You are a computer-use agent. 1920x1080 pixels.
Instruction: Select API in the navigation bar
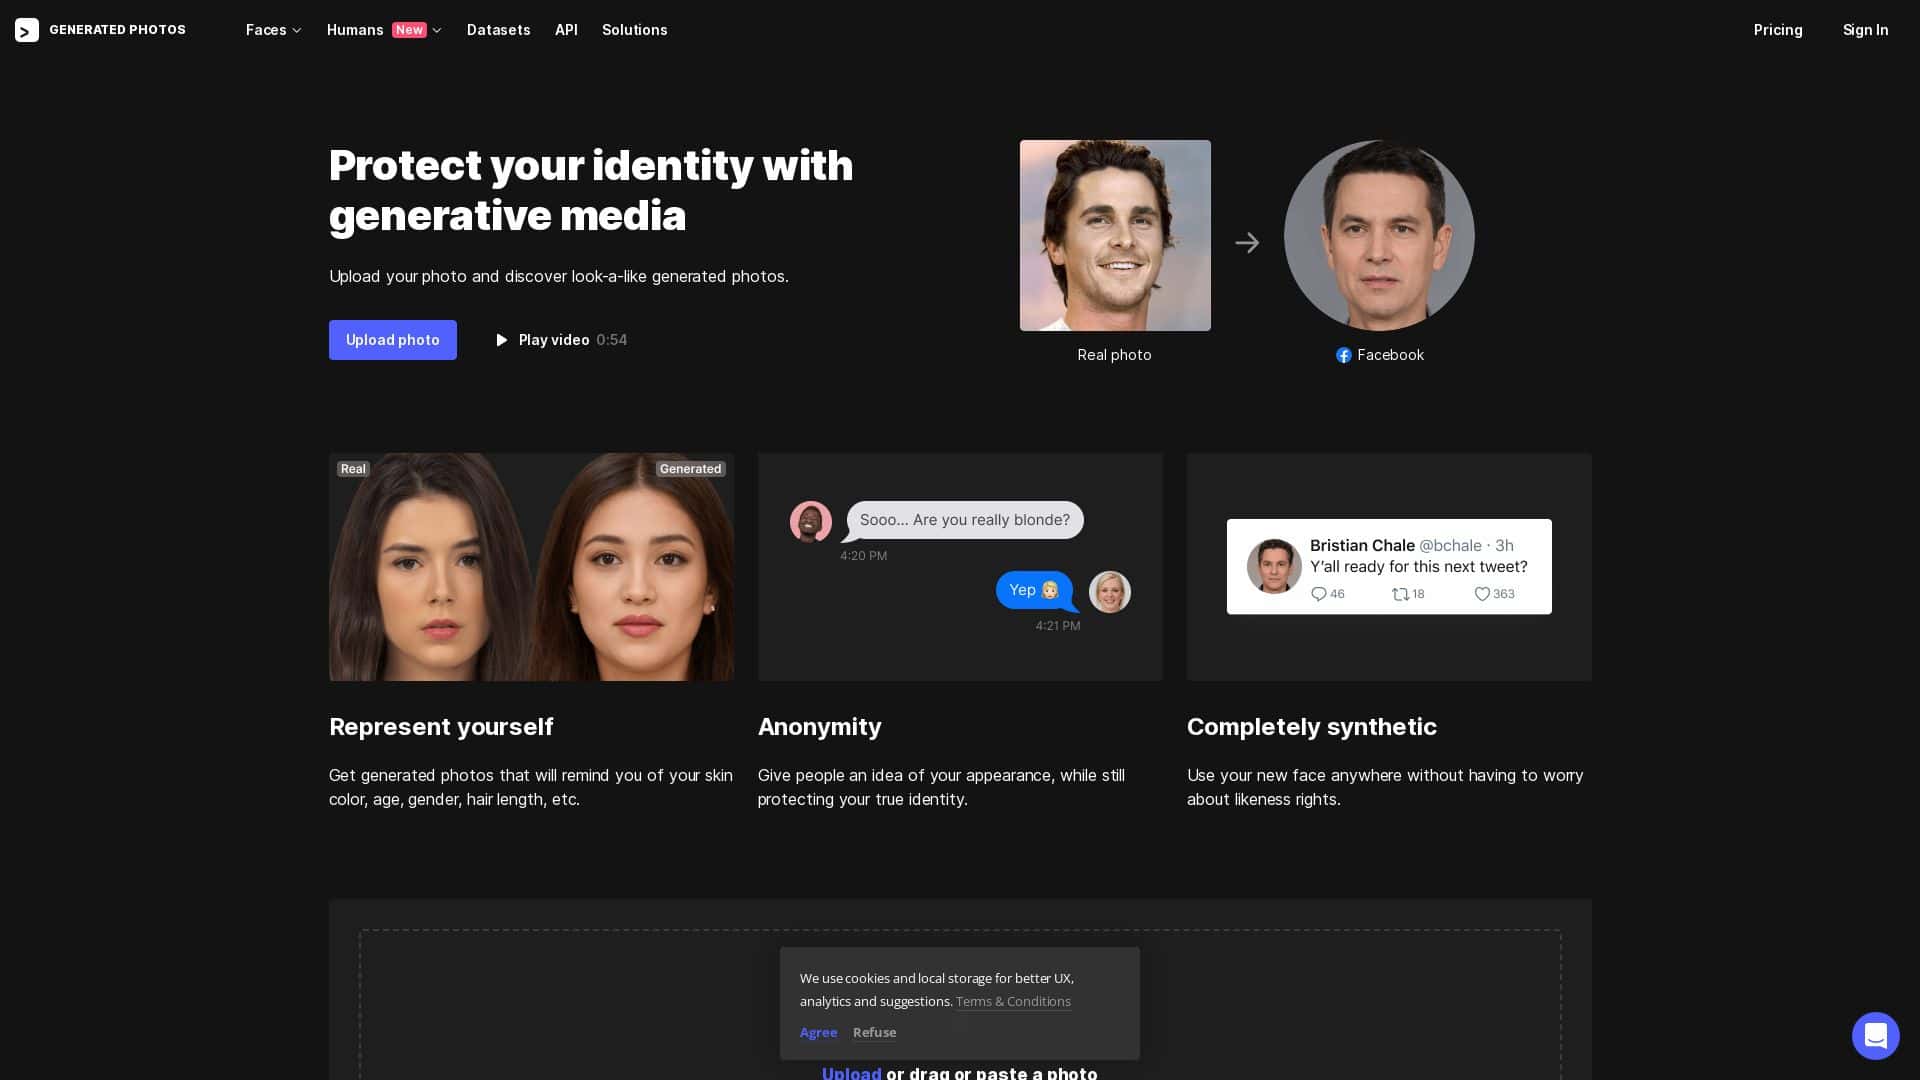(566, 30)
